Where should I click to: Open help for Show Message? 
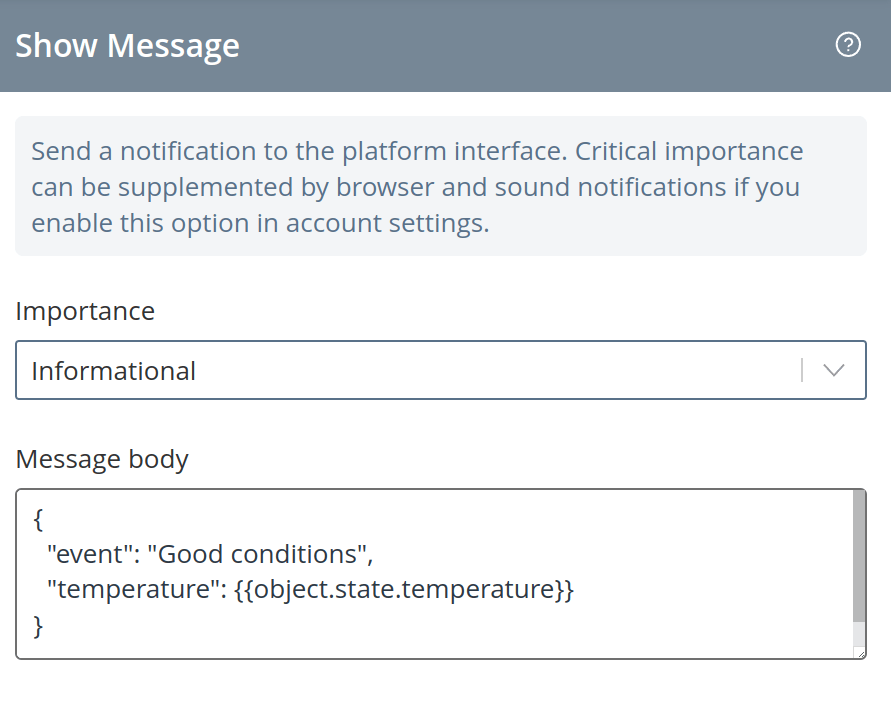(848, 45)
